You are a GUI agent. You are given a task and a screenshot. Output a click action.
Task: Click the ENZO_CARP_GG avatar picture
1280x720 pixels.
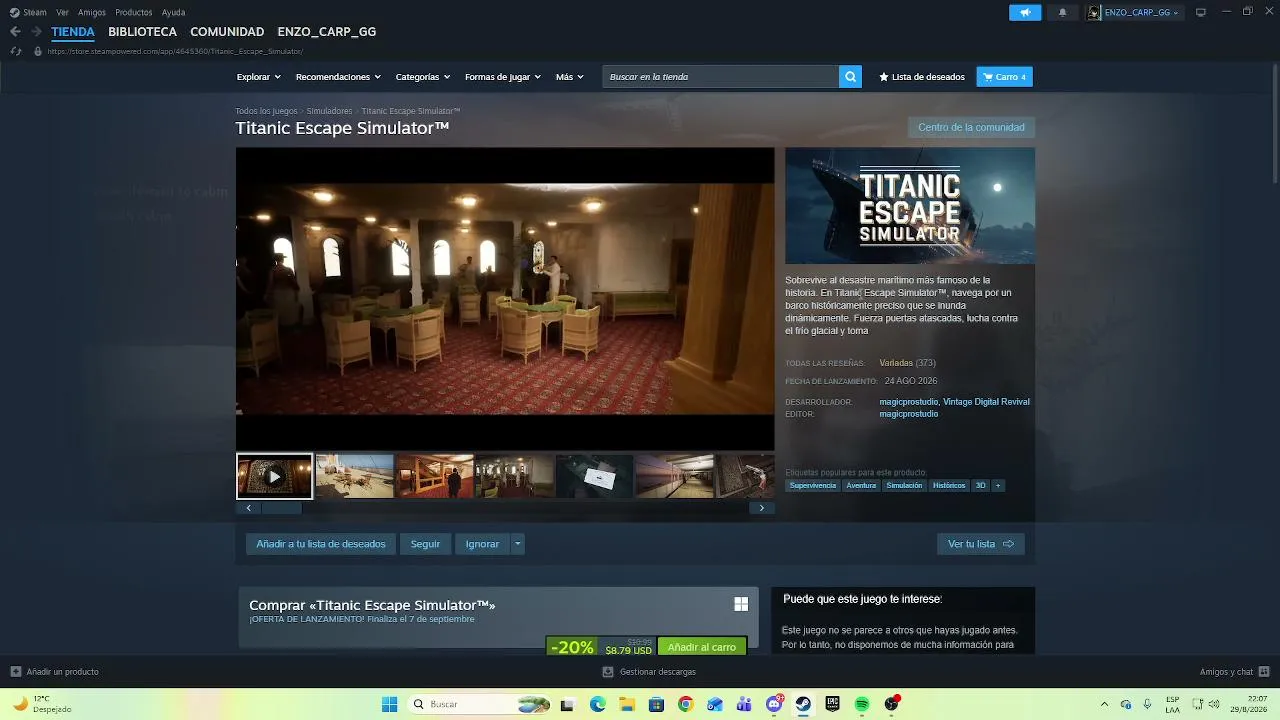(1094, 13)
